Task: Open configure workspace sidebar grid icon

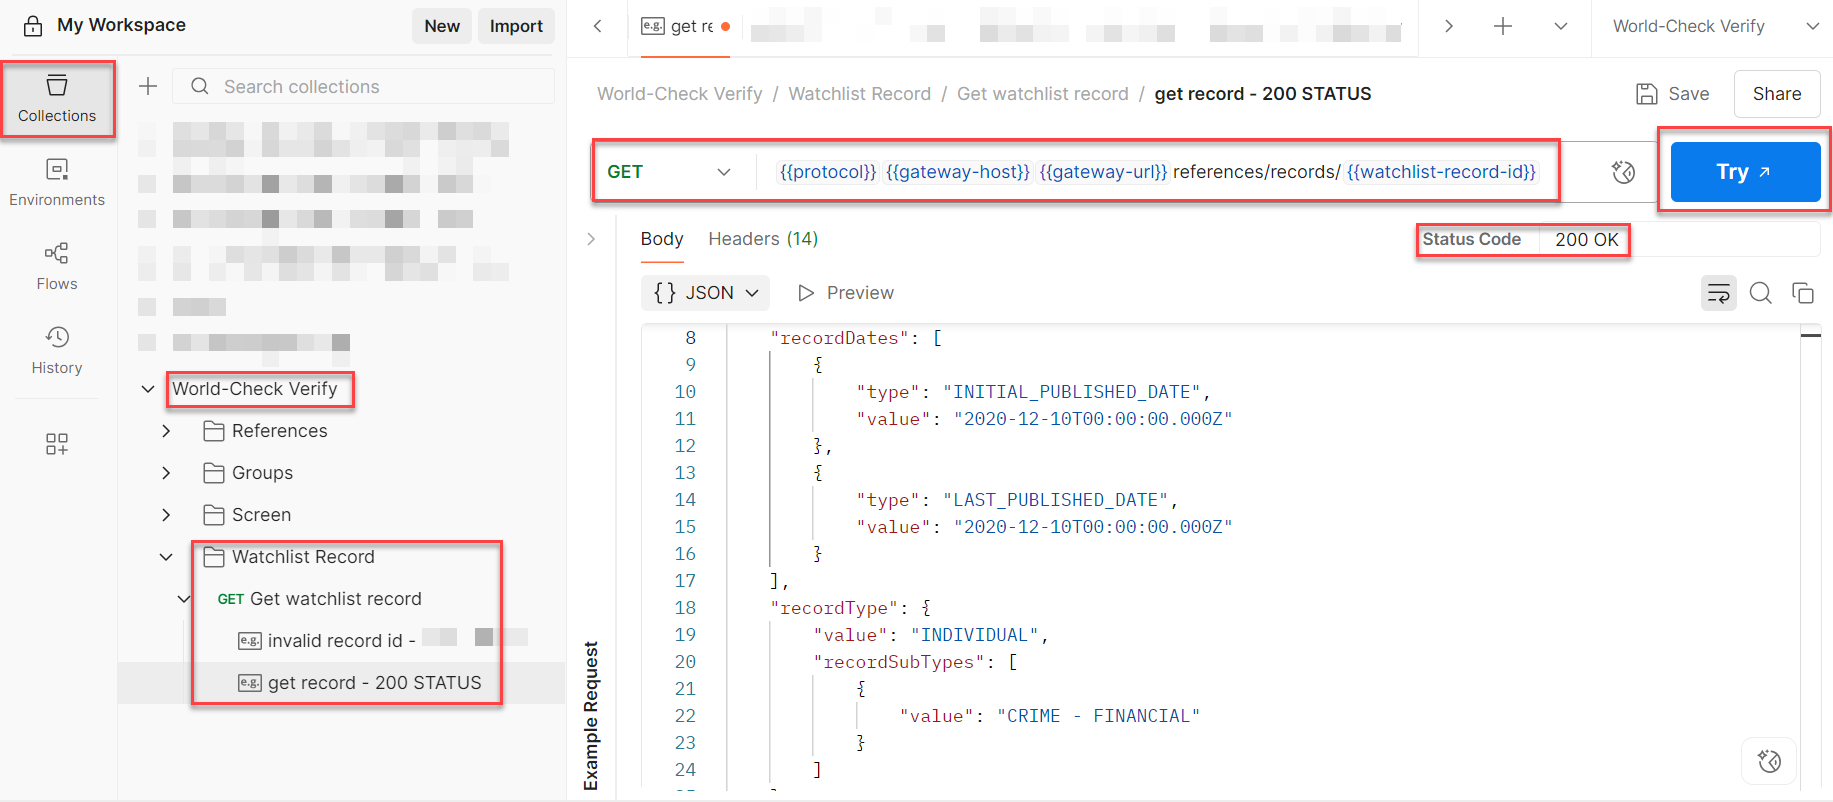Action: tap(57, 444)
